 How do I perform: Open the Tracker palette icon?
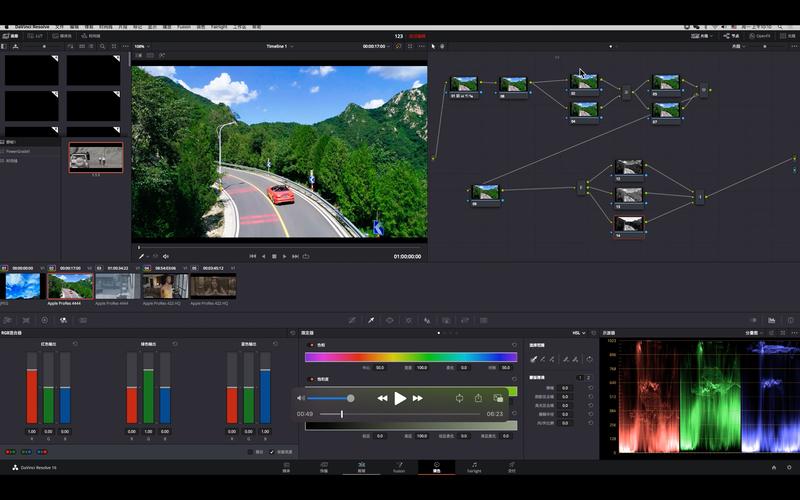pos(408,320)
